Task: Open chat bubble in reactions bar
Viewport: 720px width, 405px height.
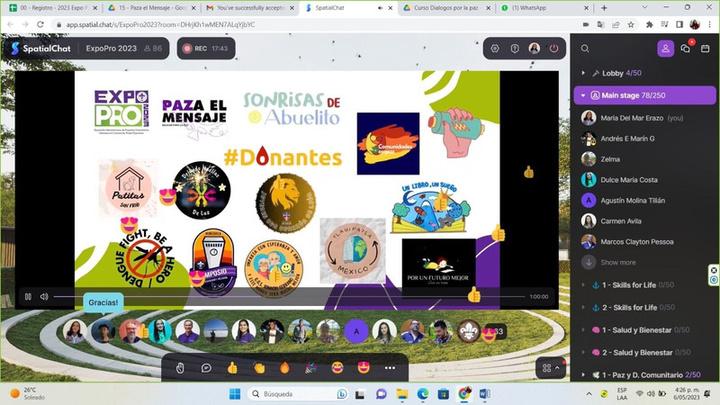Action: tap(206, 368)
